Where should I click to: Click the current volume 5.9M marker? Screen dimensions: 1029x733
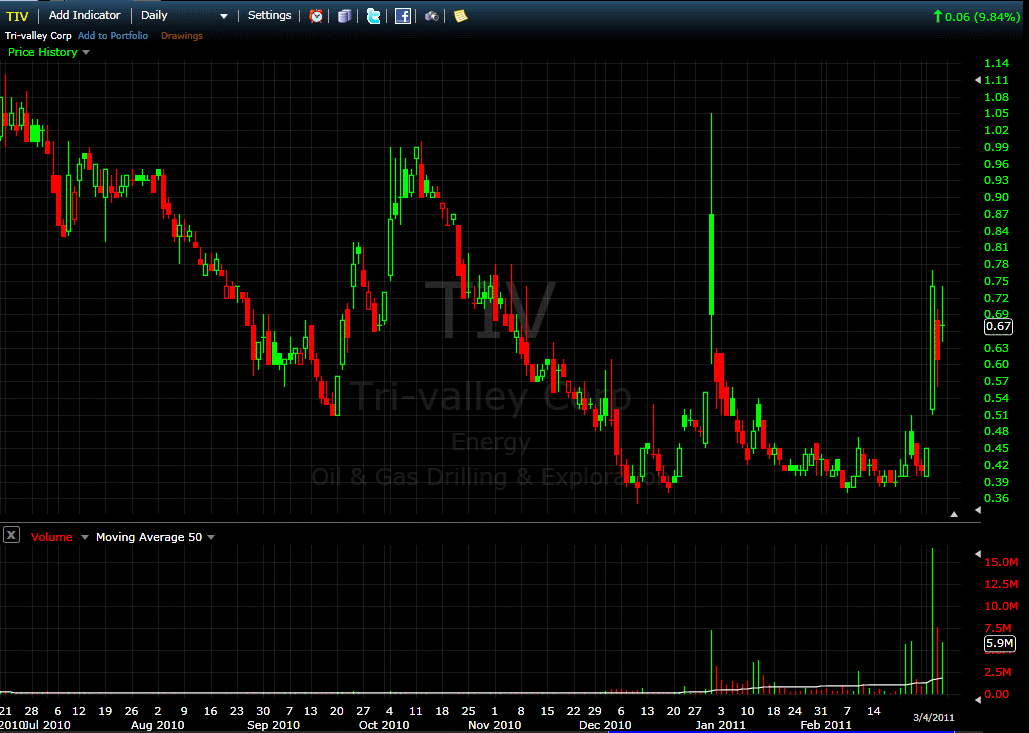999,644
